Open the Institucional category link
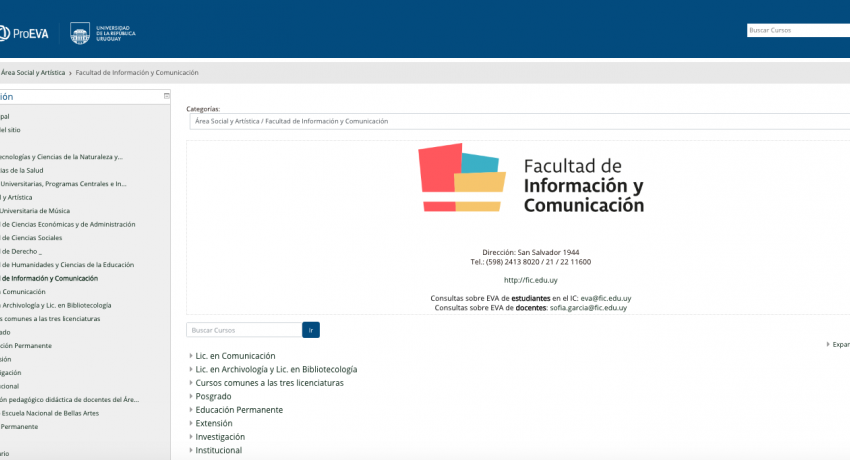Image resolution: width=850 pixels, height=460 pixels. click(x=218, y=450)
